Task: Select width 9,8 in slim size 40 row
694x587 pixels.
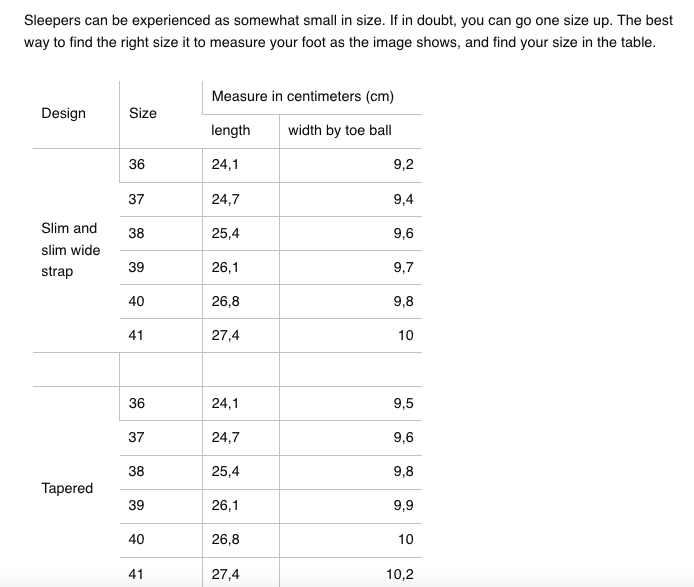Action: (x=403, y=301)
